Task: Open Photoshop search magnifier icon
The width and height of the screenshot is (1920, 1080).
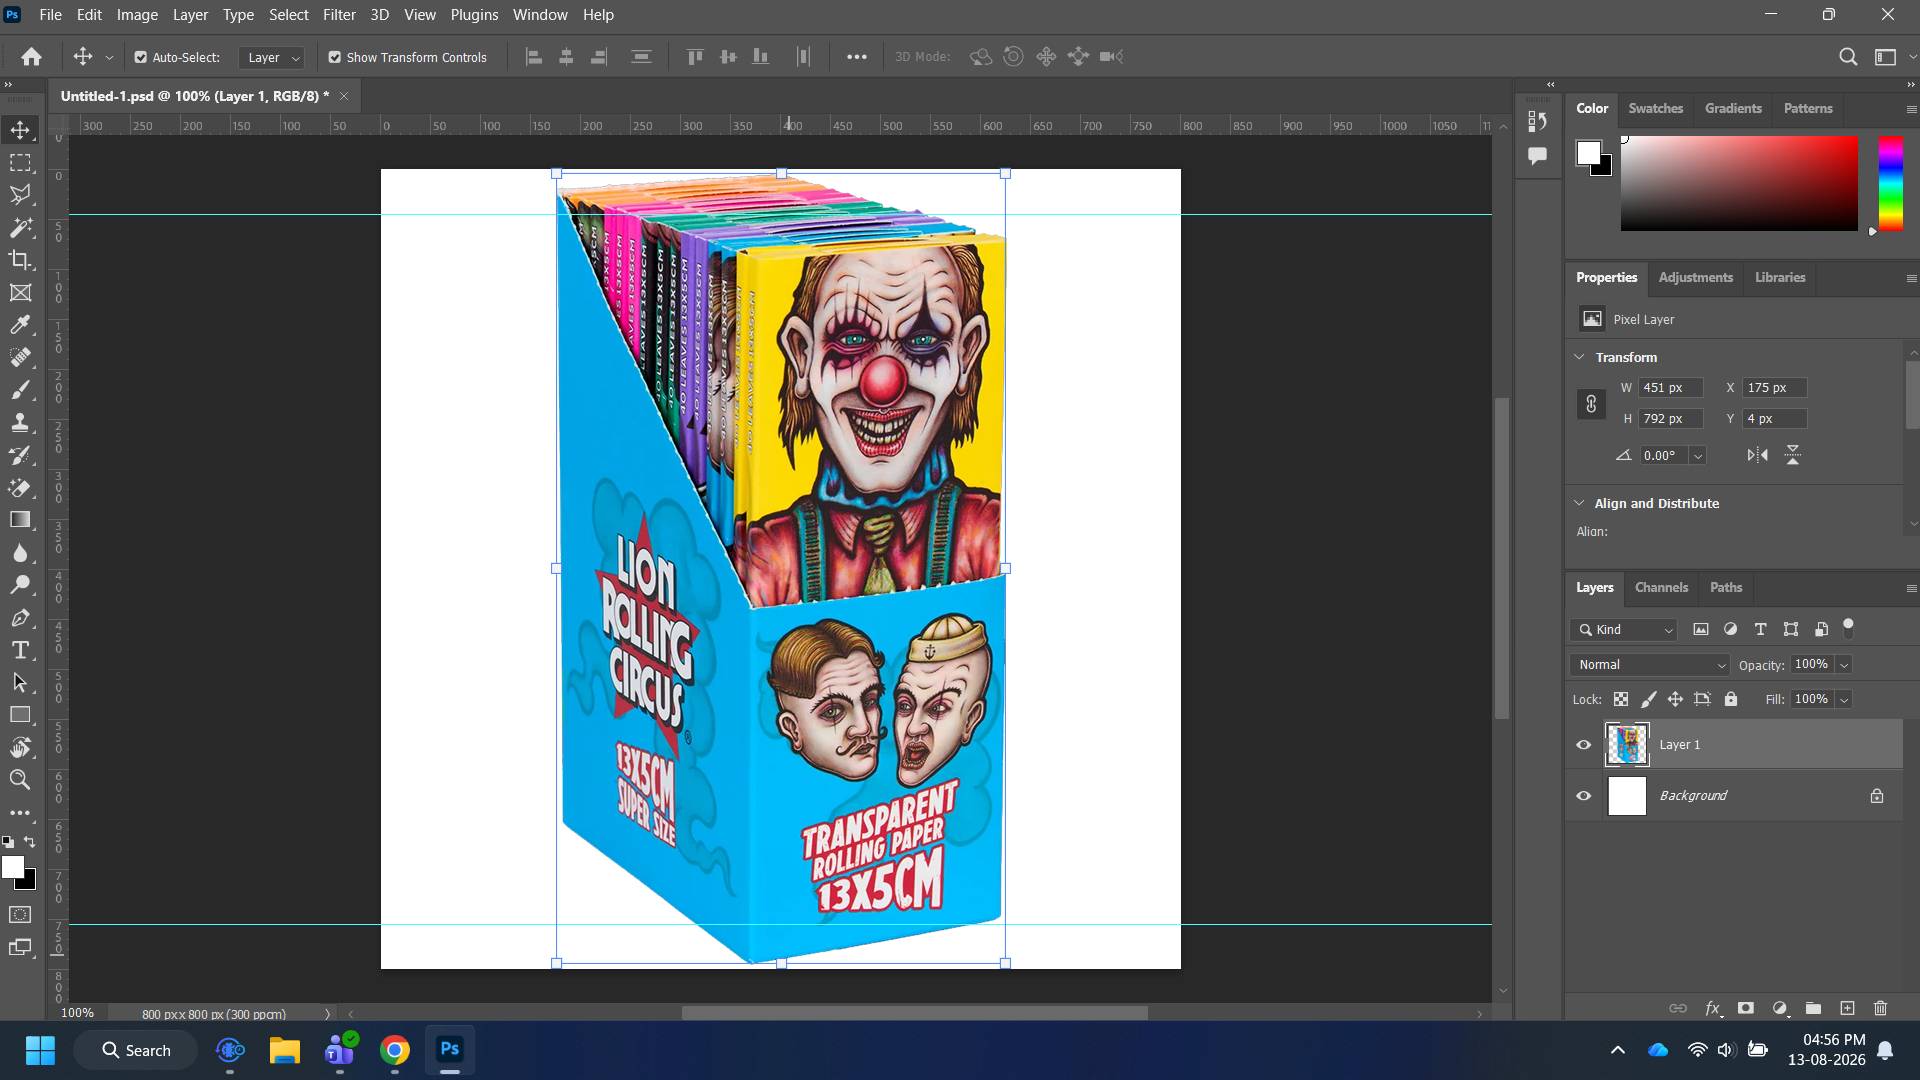Action: pos(1848,57)
